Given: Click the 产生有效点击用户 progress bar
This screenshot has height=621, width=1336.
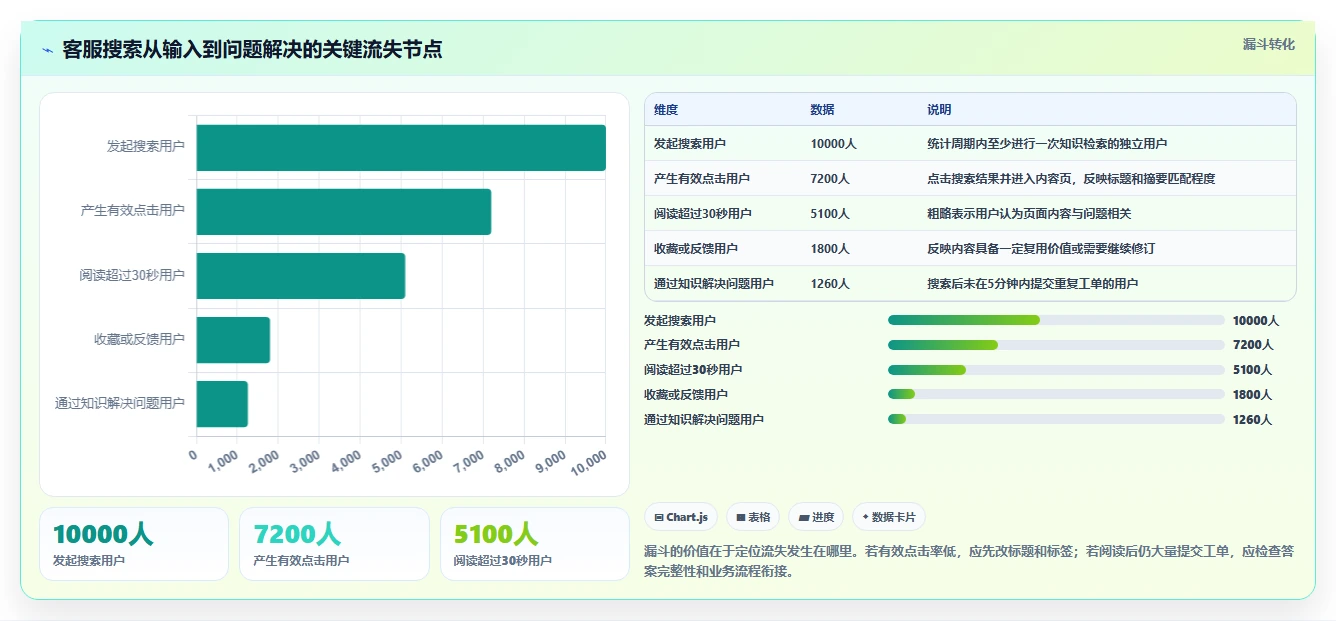Looking at the screenshot, I should tap(1056, 344).
